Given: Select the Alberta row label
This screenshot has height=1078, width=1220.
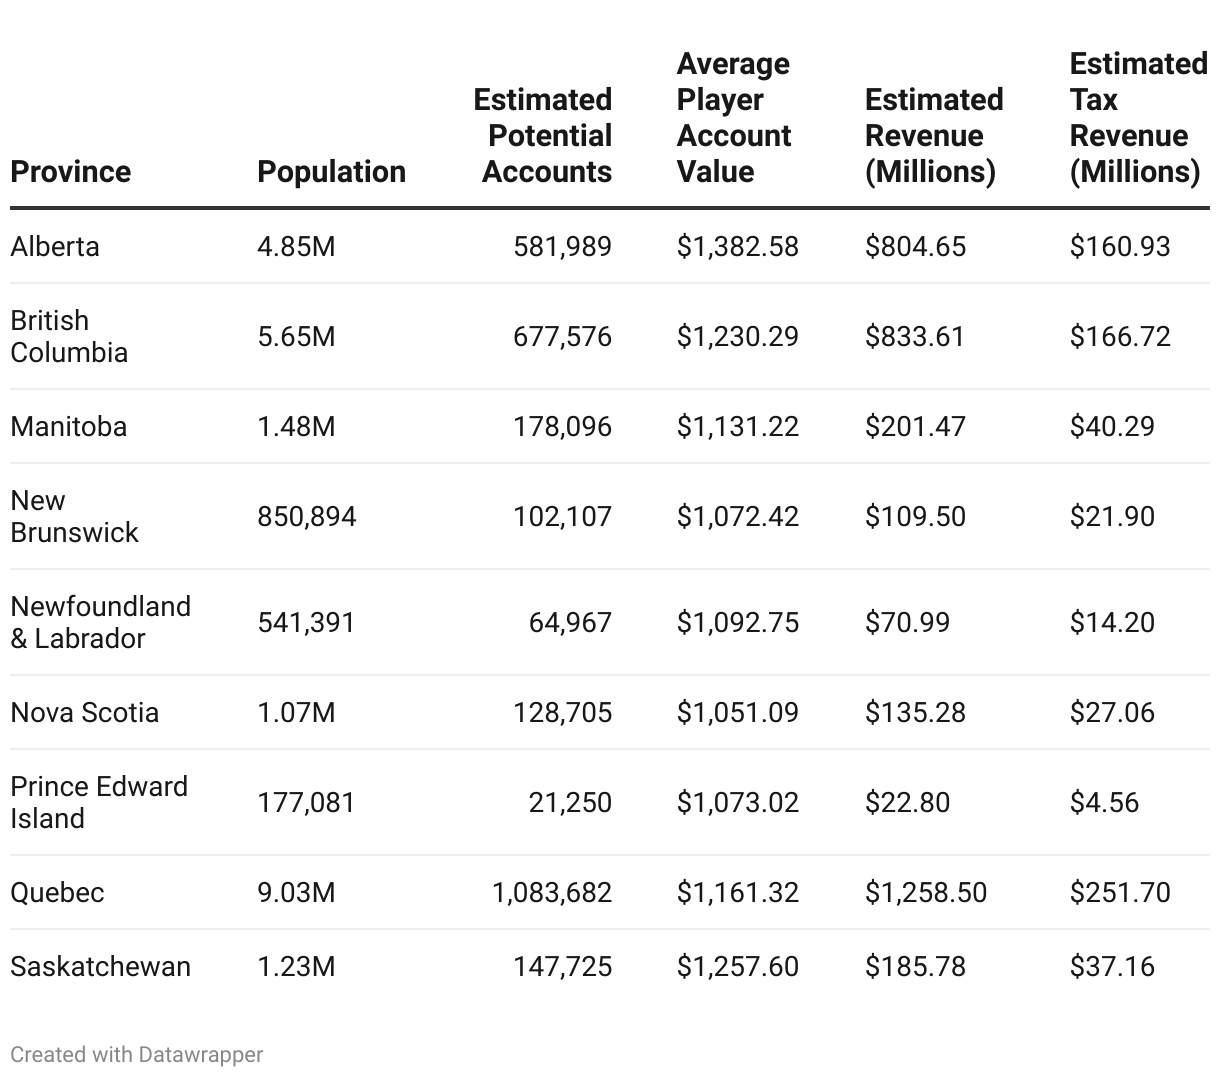Looking at the screenshot, I should tap(55, 246).
